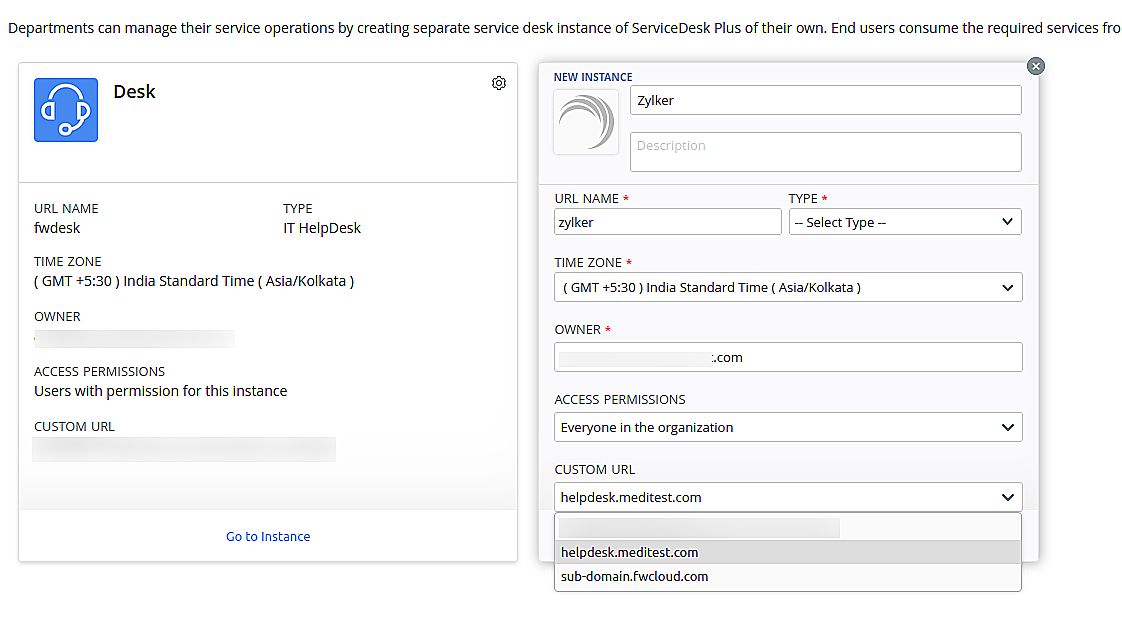Click the instance logo placeholder image

[586, 122]
